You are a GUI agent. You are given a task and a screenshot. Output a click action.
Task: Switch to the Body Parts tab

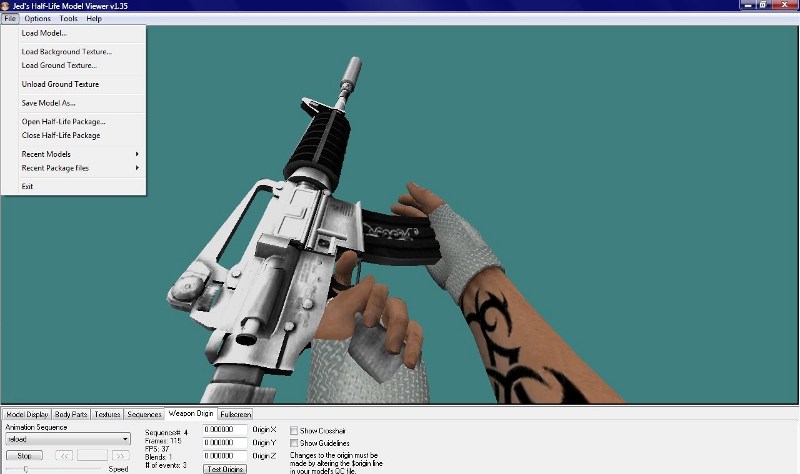coord(72,413)
